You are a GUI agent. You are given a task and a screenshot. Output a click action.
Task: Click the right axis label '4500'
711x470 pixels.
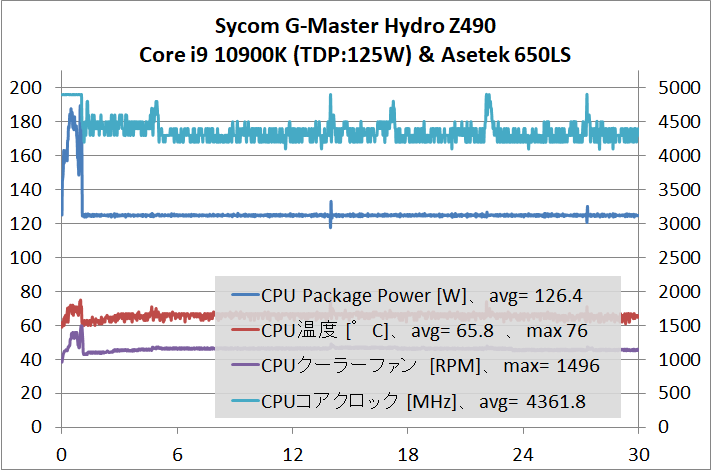coord(679,121)
